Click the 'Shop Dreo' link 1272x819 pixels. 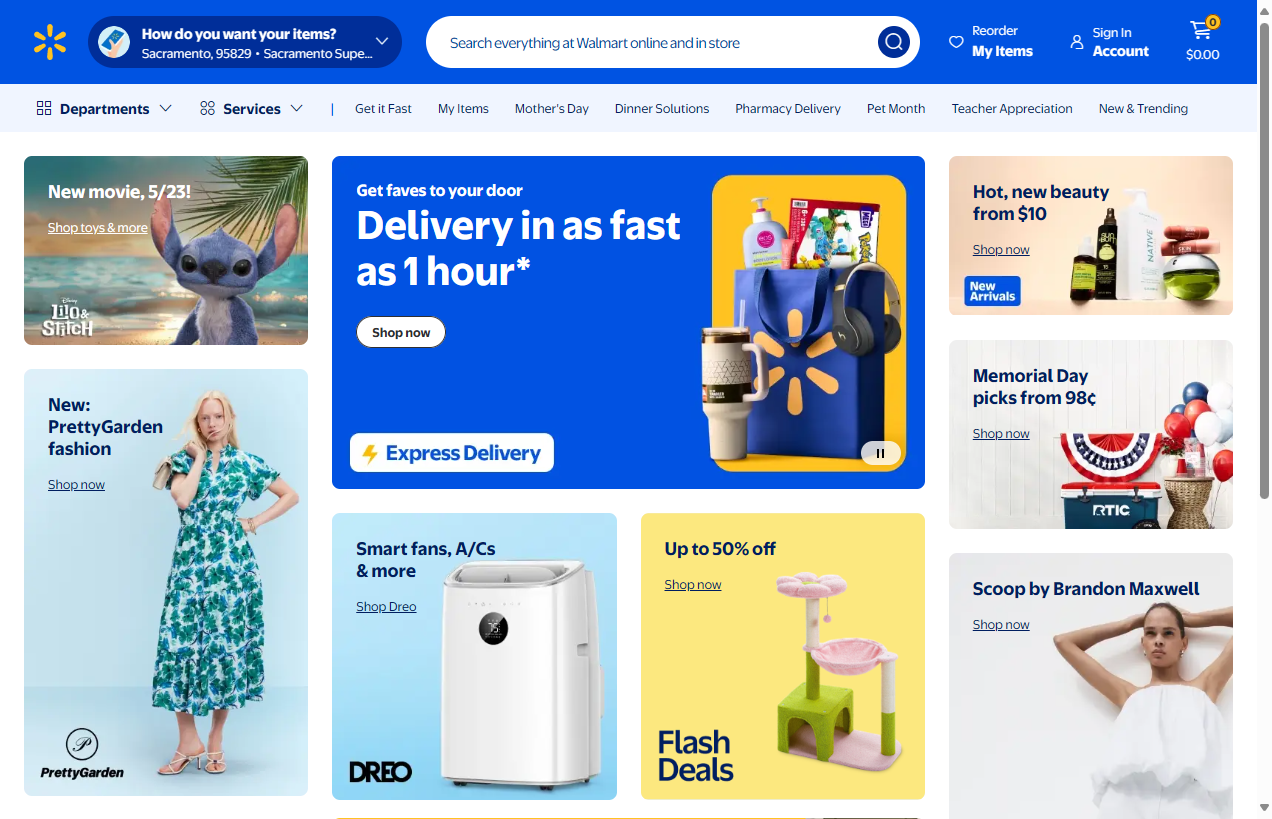tap(386, 607)
